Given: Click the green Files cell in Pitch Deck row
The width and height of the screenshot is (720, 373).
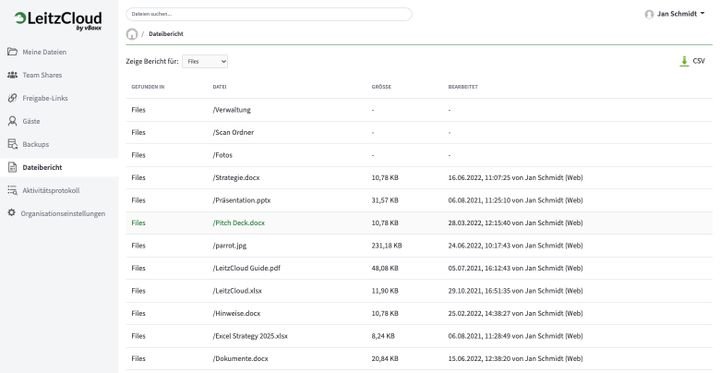Looking at the screenshot, I should point(138,223).
